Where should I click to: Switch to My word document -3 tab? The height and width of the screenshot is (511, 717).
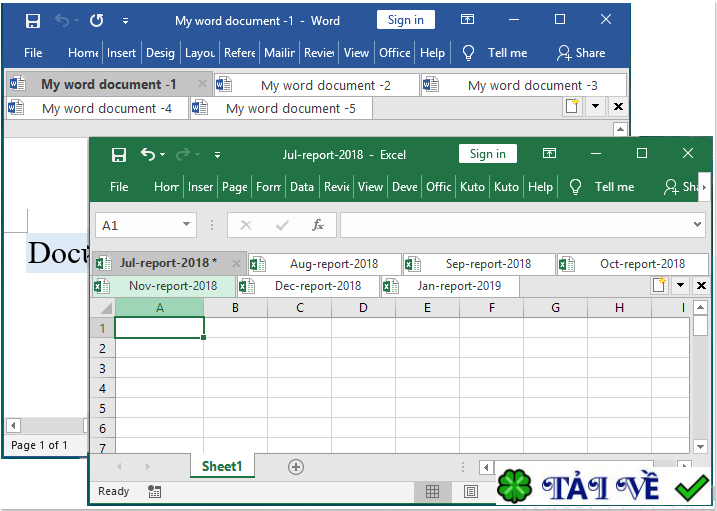[524, 85]
